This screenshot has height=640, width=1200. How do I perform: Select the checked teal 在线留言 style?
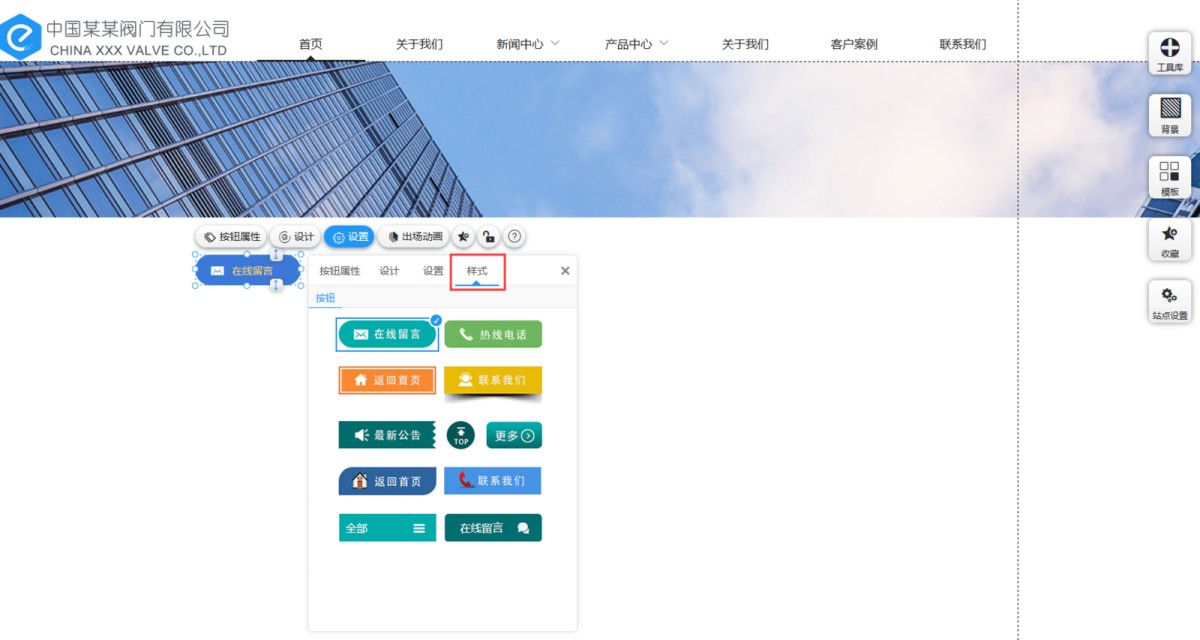387,334
